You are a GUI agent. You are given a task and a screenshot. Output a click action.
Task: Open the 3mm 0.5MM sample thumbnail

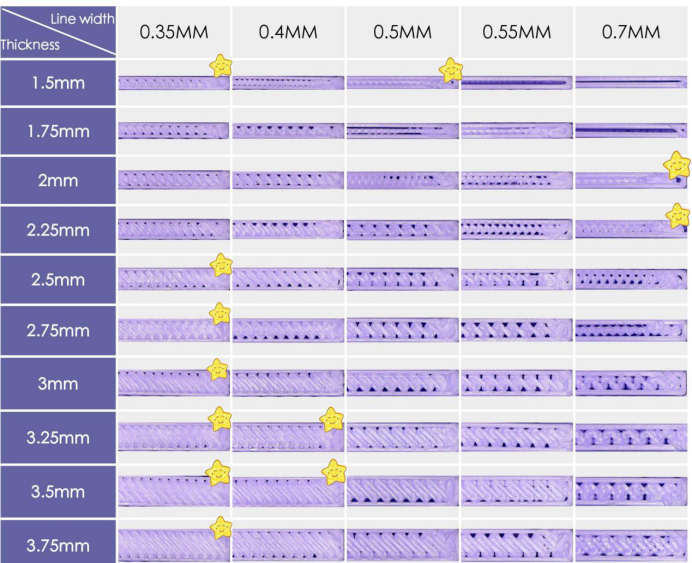click(x=402, y=383)
